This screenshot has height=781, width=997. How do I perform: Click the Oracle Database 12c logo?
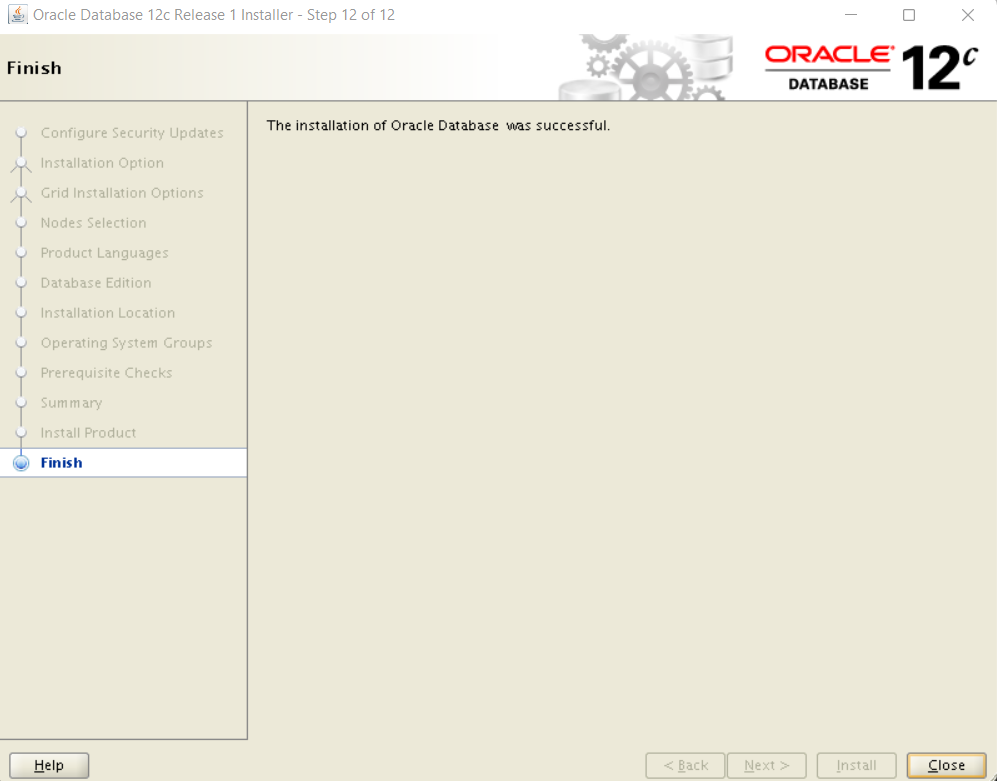click(871, 67)
